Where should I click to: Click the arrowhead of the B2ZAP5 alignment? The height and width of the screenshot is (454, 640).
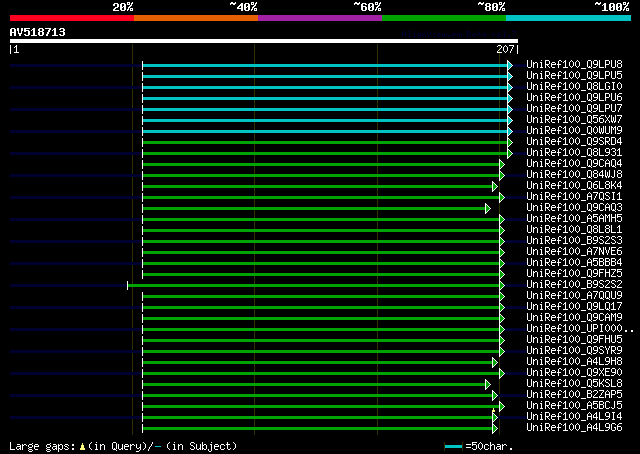coord(495,396)
